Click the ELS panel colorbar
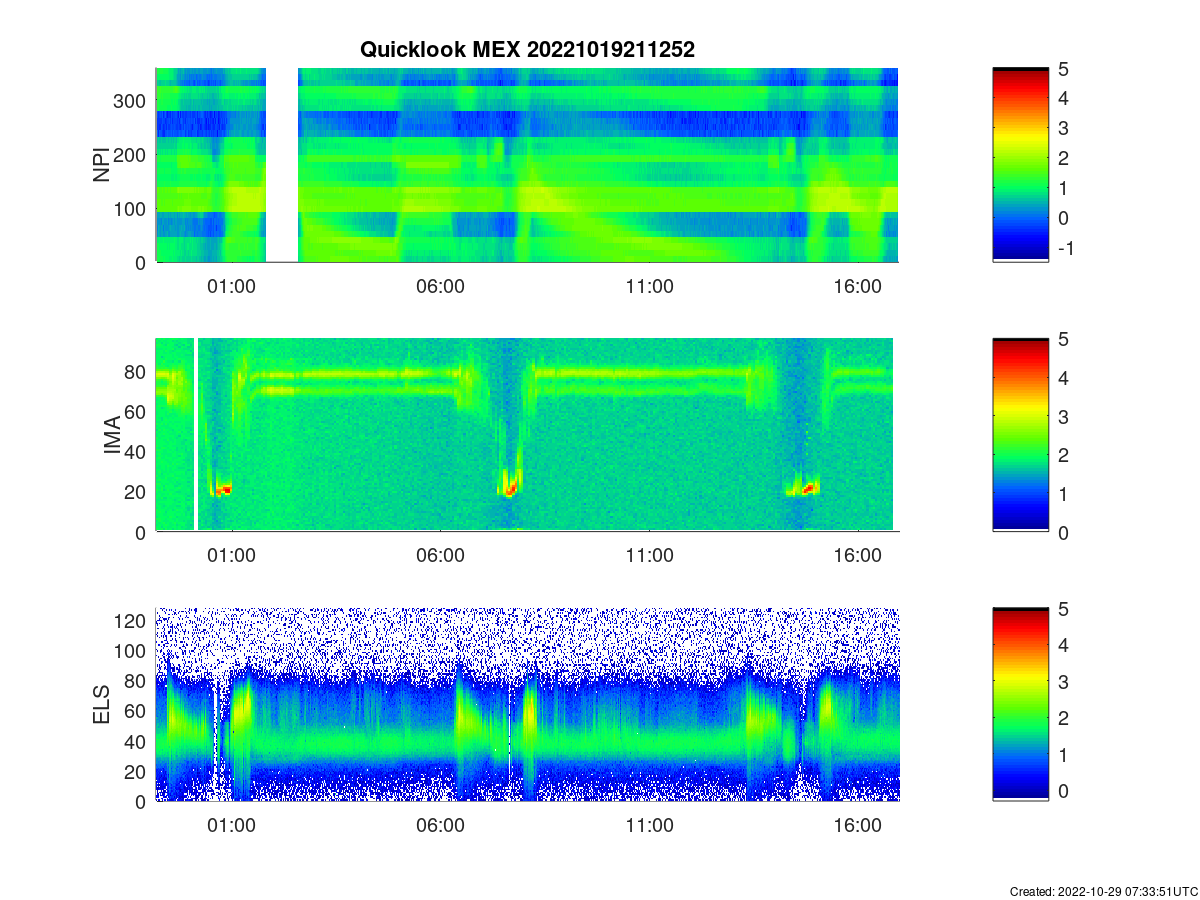 pos(1020,705)
